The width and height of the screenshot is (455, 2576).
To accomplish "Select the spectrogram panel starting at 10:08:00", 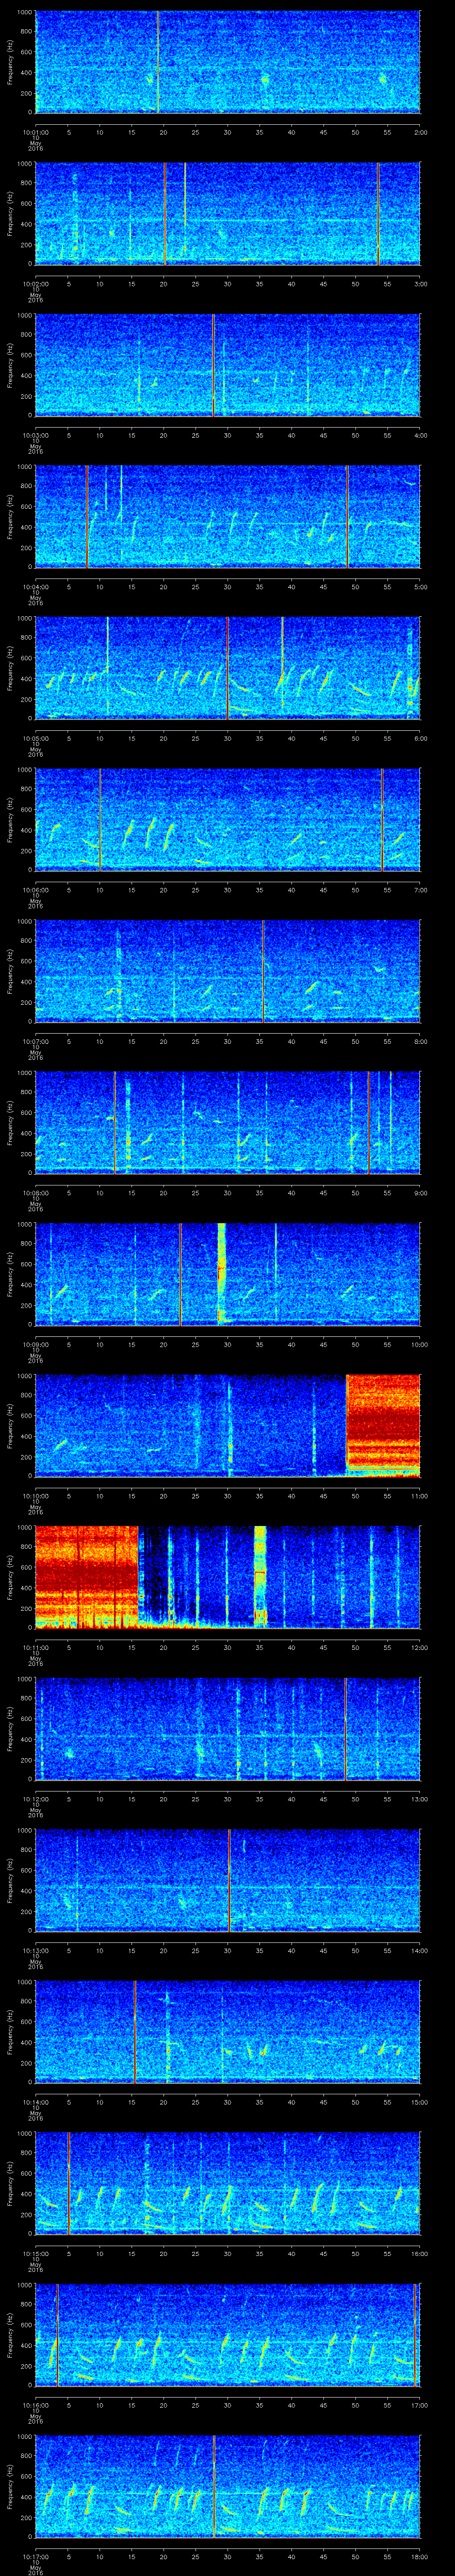I will pos(228,1122).
